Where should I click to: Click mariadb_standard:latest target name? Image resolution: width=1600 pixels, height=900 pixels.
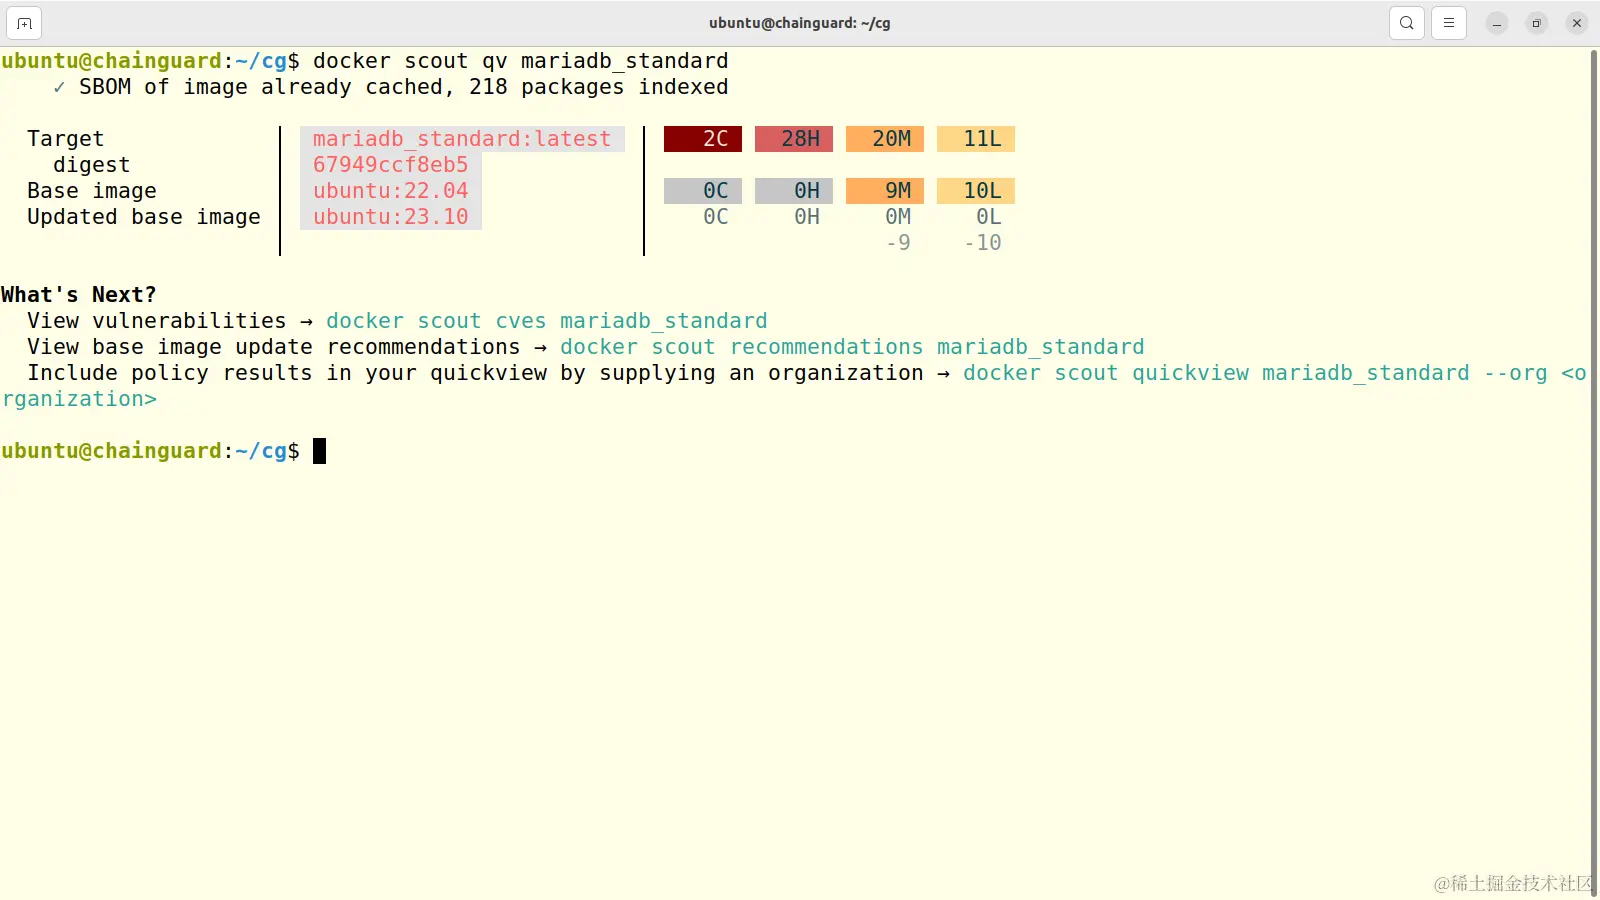(462, 139)
